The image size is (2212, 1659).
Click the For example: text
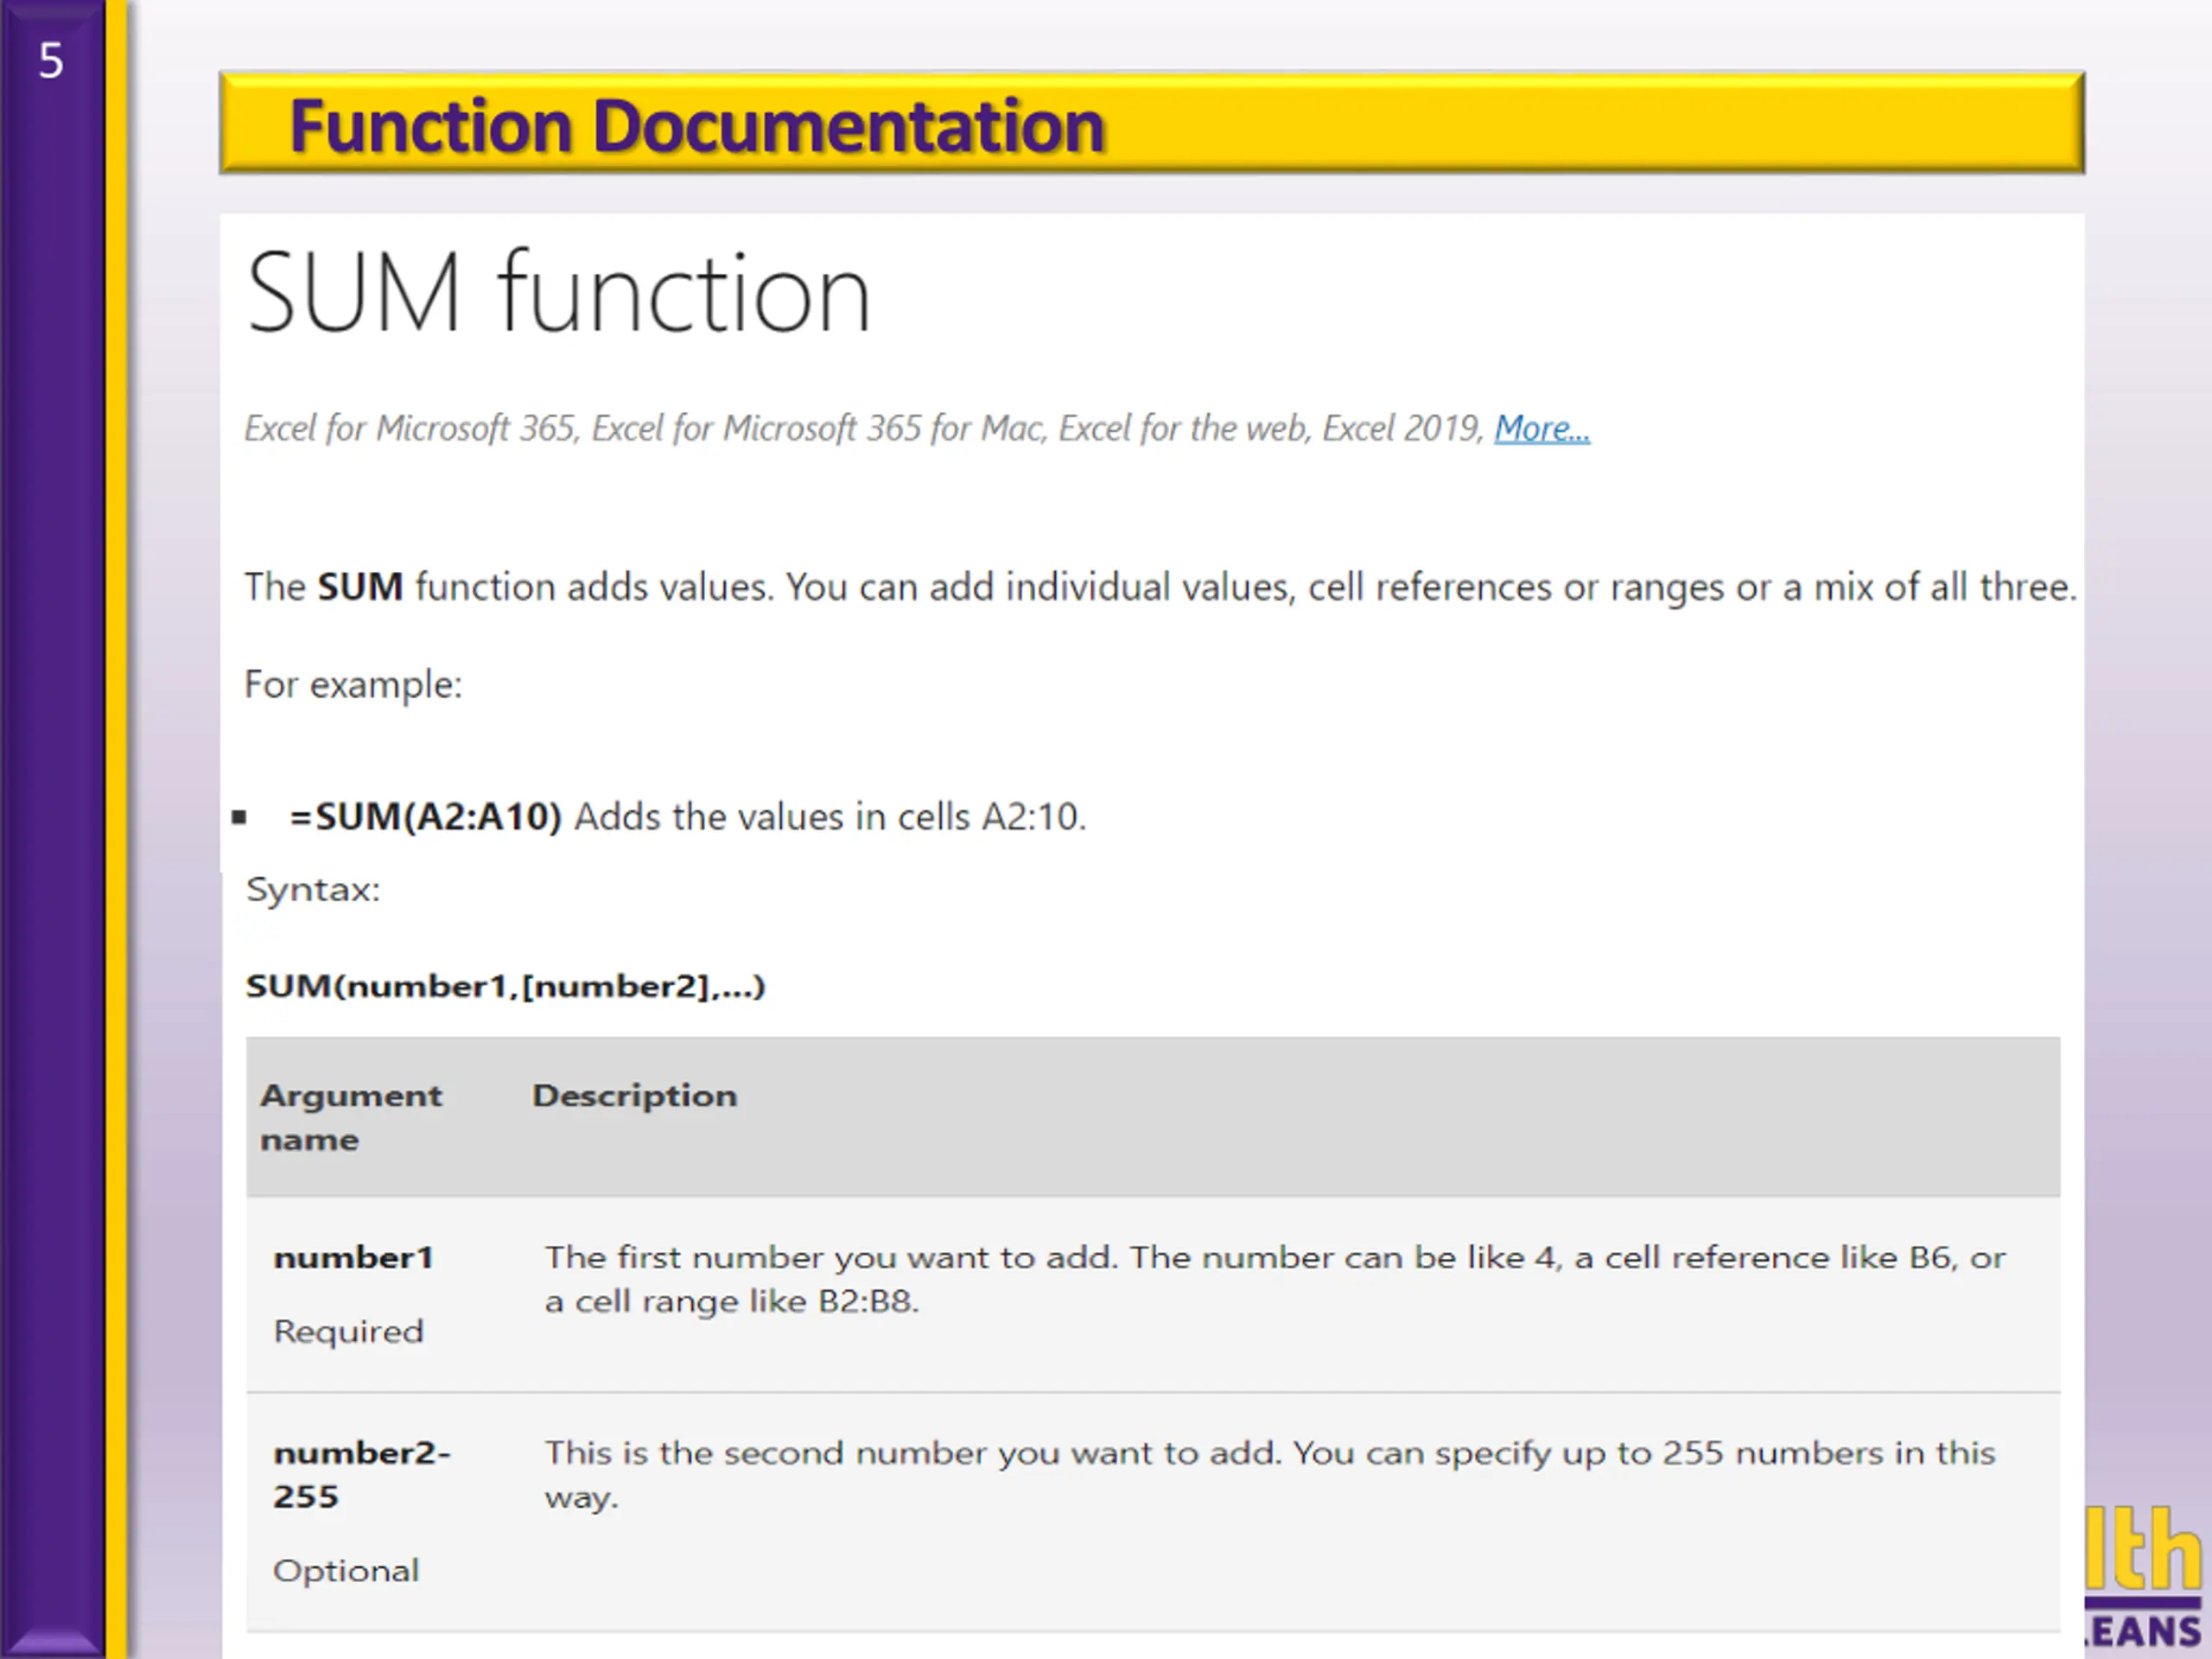click(353, 686)
